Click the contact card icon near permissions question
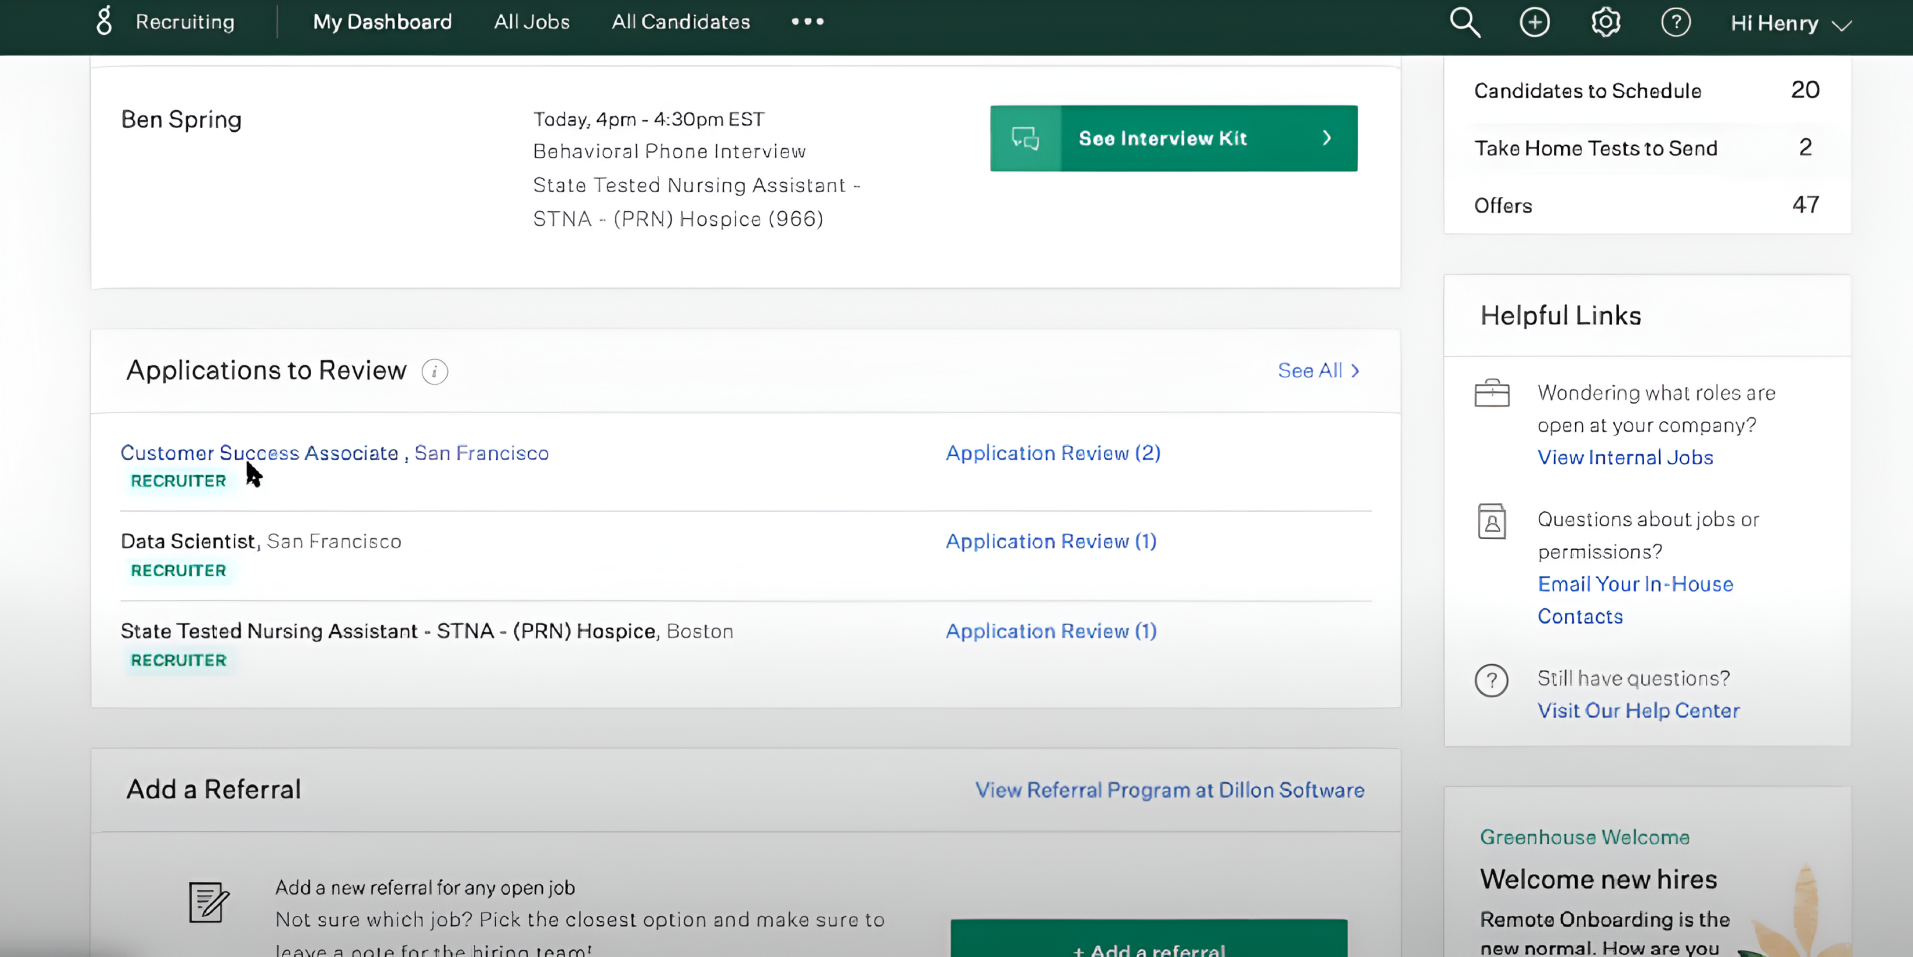Screen dimensions: 1913x957 (1491, 521)
